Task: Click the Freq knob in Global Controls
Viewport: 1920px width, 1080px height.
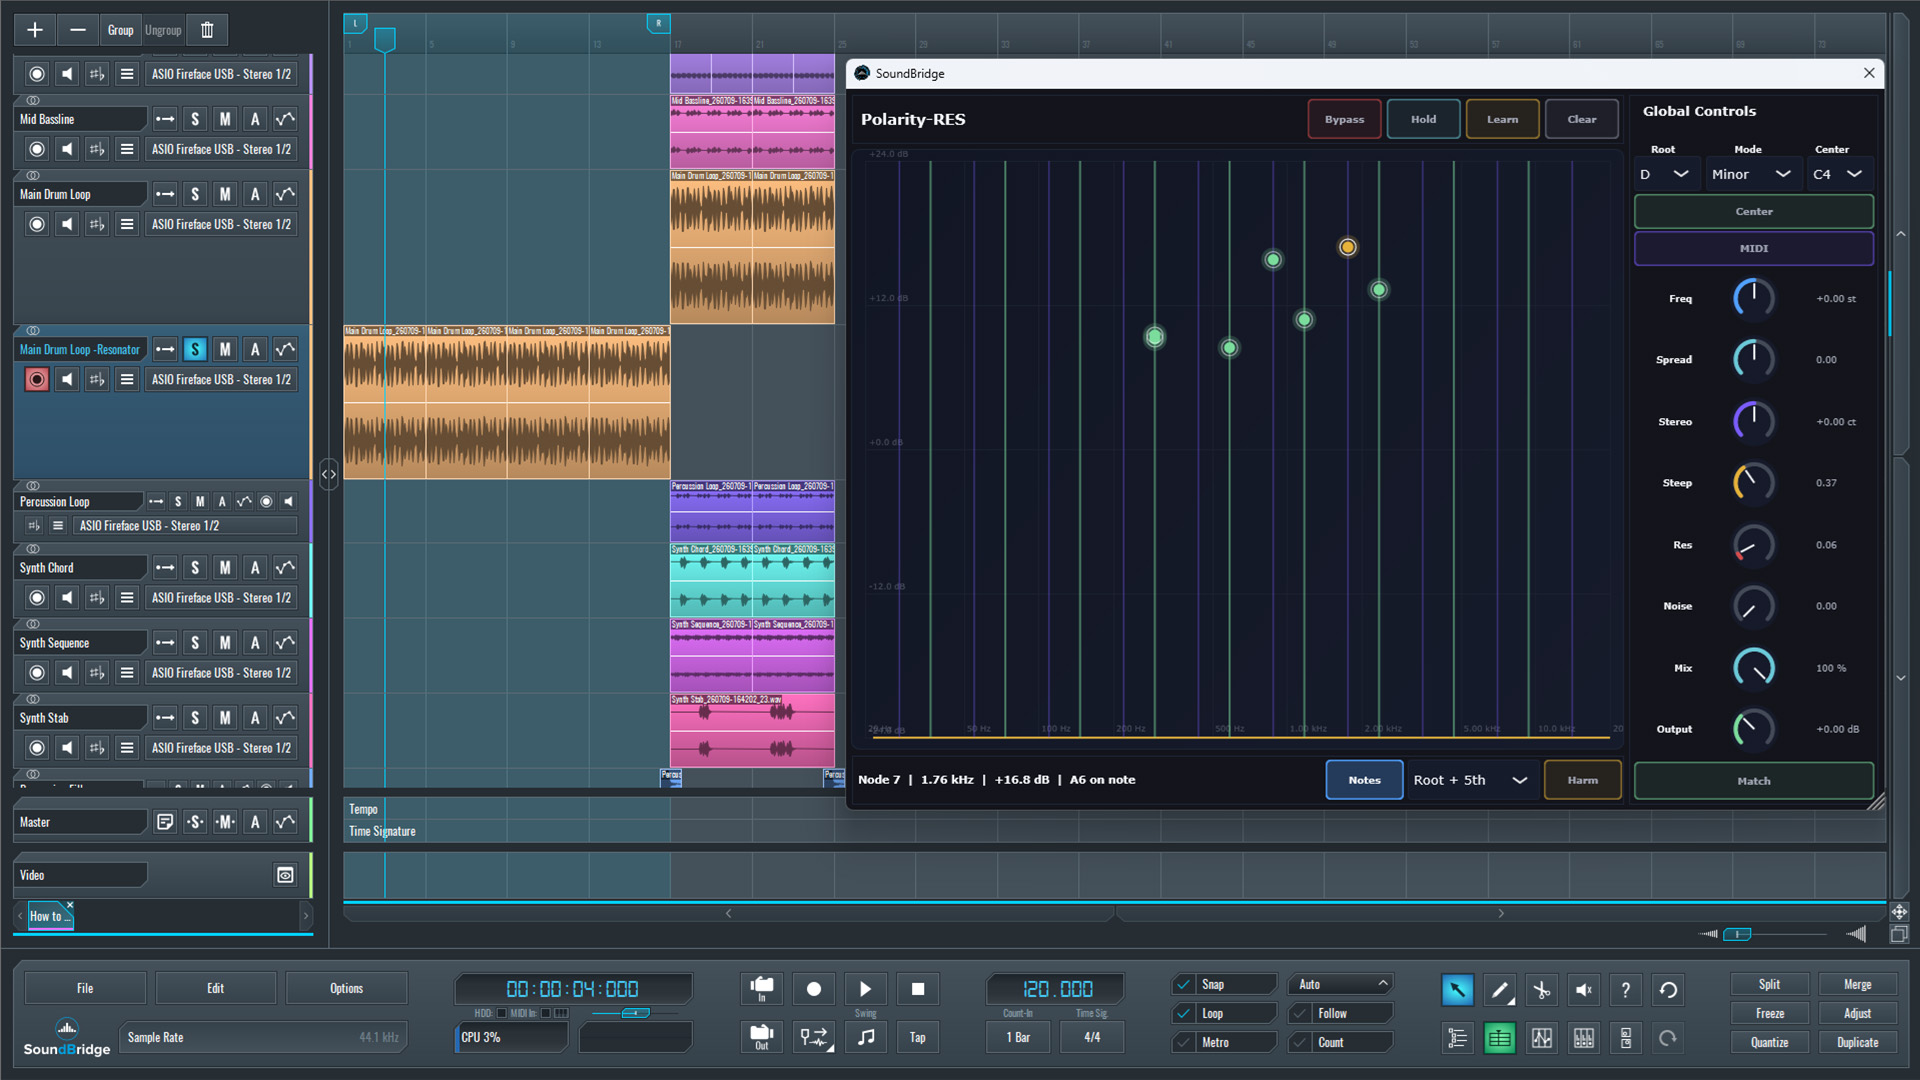Action: pyautogui.click(x=1753, y=298)
